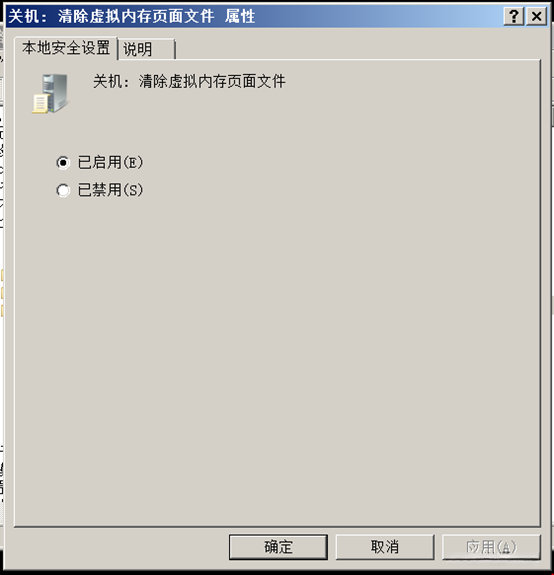Click the server policy icon
This screenshot has width=554, height=575.
[x=50, y=94]
